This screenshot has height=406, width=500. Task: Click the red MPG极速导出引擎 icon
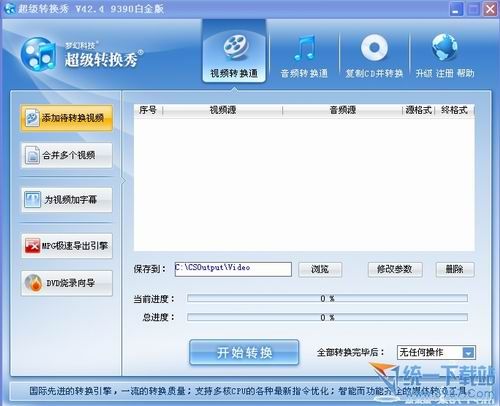[x=32, y=246]
